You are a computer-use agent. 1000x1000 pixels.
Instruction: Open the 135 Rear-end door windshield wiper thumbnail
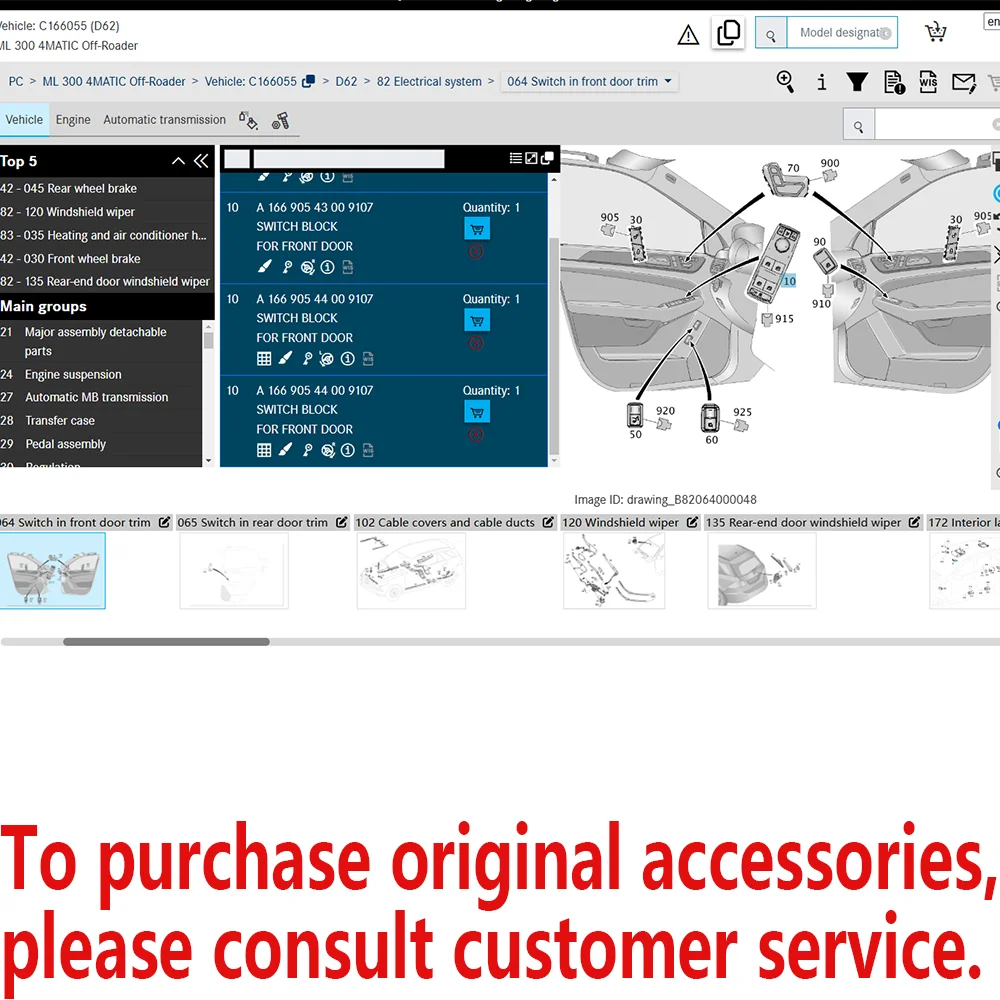coord(761,570)
